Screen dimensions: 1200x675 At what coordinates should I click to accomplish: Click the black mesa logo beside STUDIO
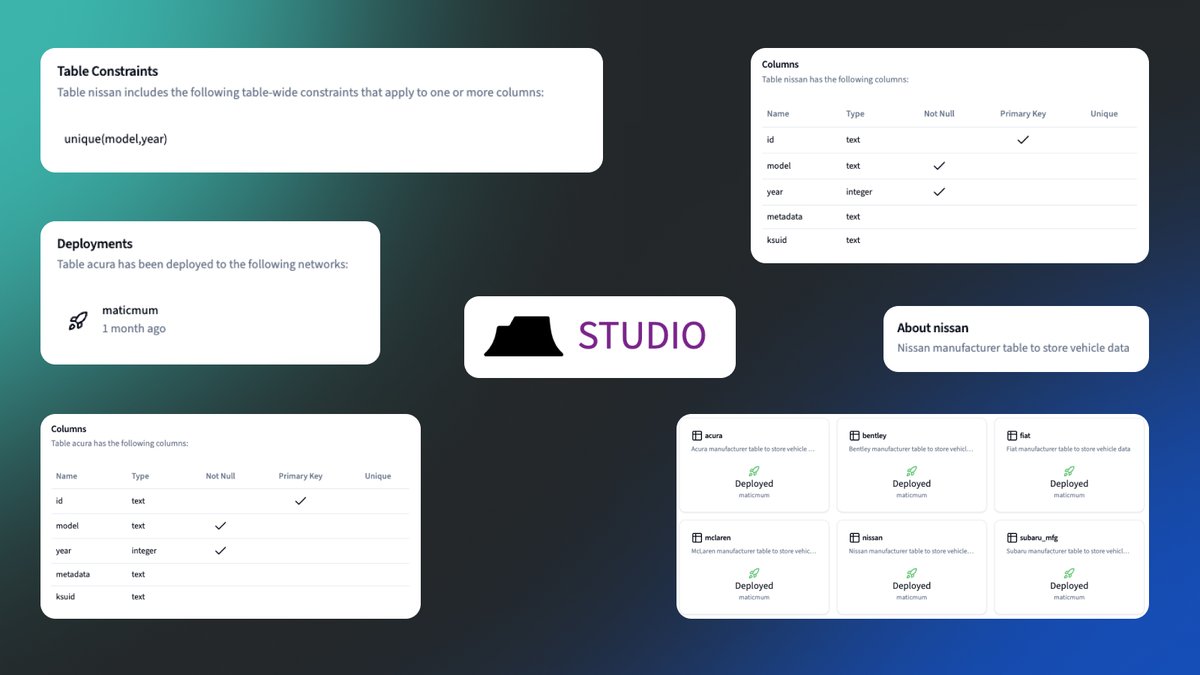pos(523,337)
